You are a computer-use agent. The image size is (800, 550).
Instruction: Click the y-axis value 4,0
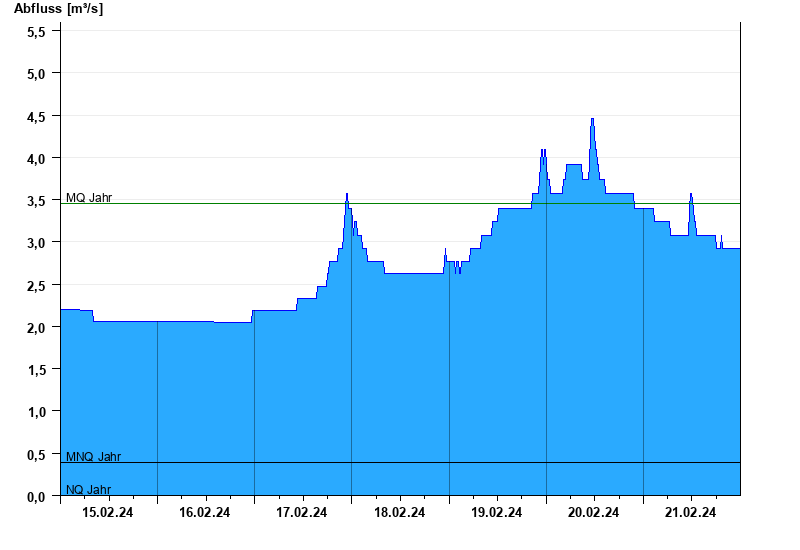(x=36, y=159)
